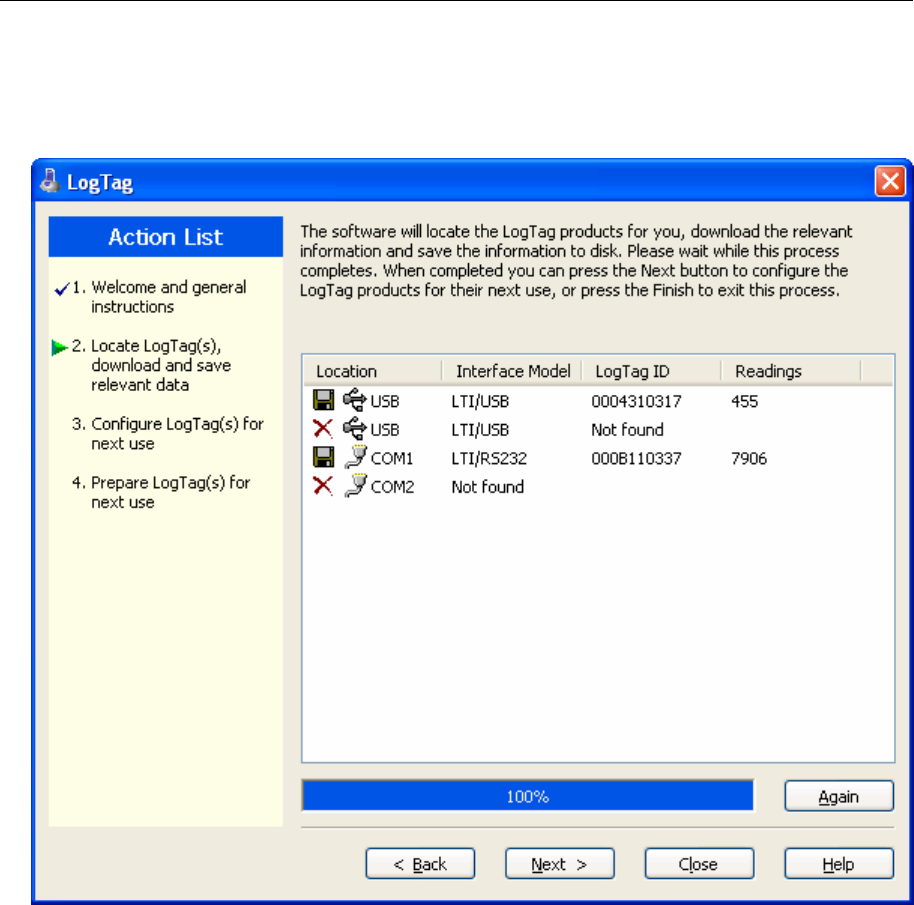
Task: Click the USB connector icon in the Not found LTI/USB row
Action: (x=354, y=428)
